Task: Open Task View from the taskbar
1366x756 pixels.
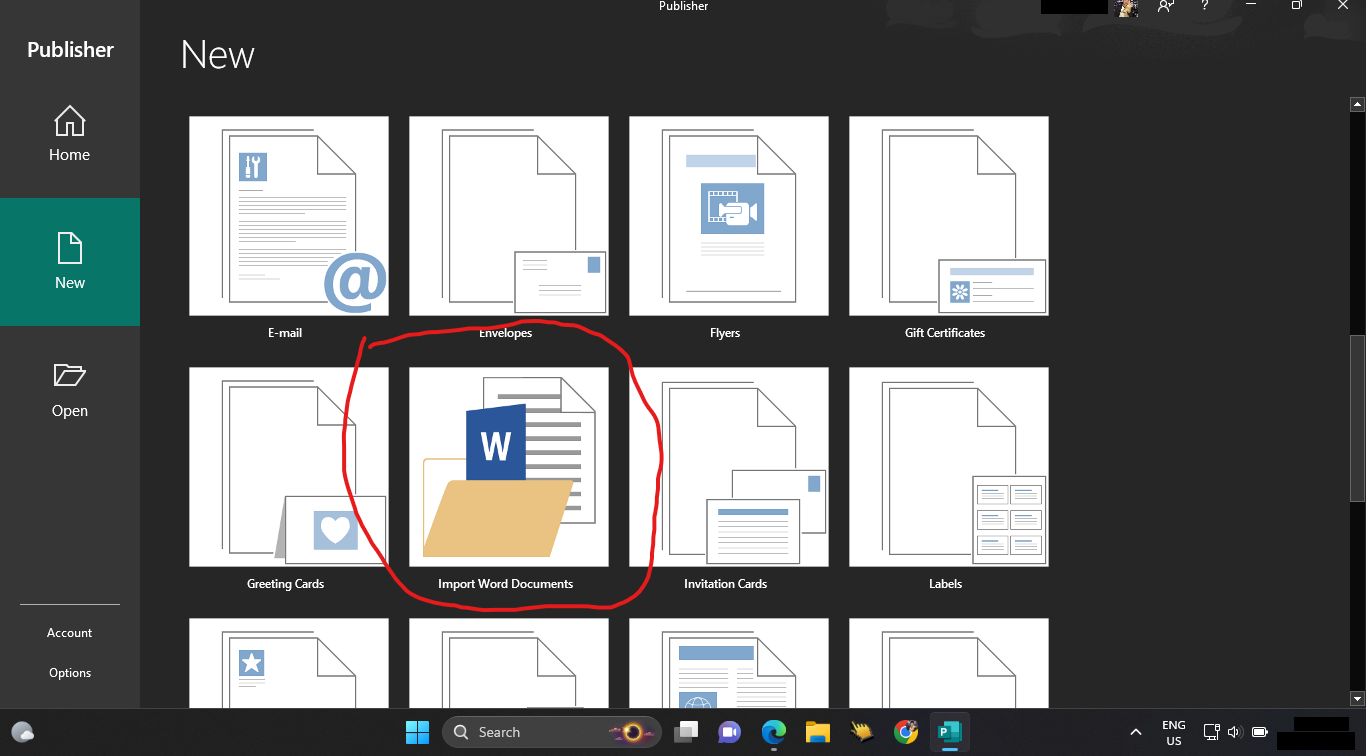Action: (x=685, y=732)
